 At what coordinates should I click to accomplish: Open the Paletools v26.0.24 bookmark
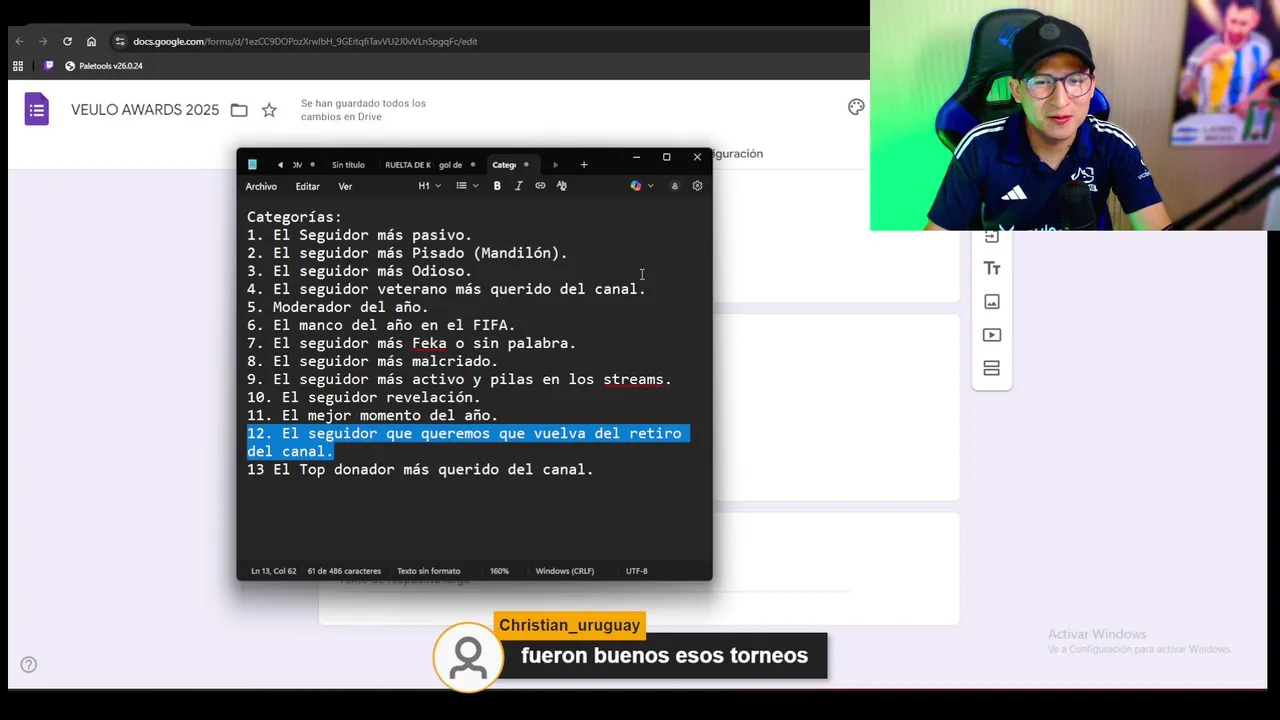[104, 66]
